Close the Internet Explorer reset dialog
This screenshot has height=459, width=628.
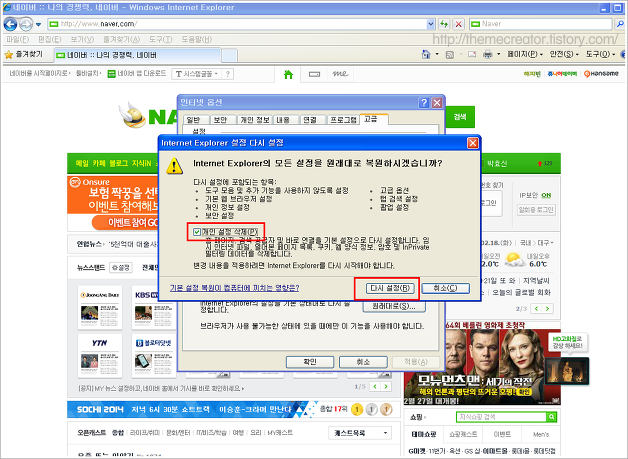(x=473, y=143)
